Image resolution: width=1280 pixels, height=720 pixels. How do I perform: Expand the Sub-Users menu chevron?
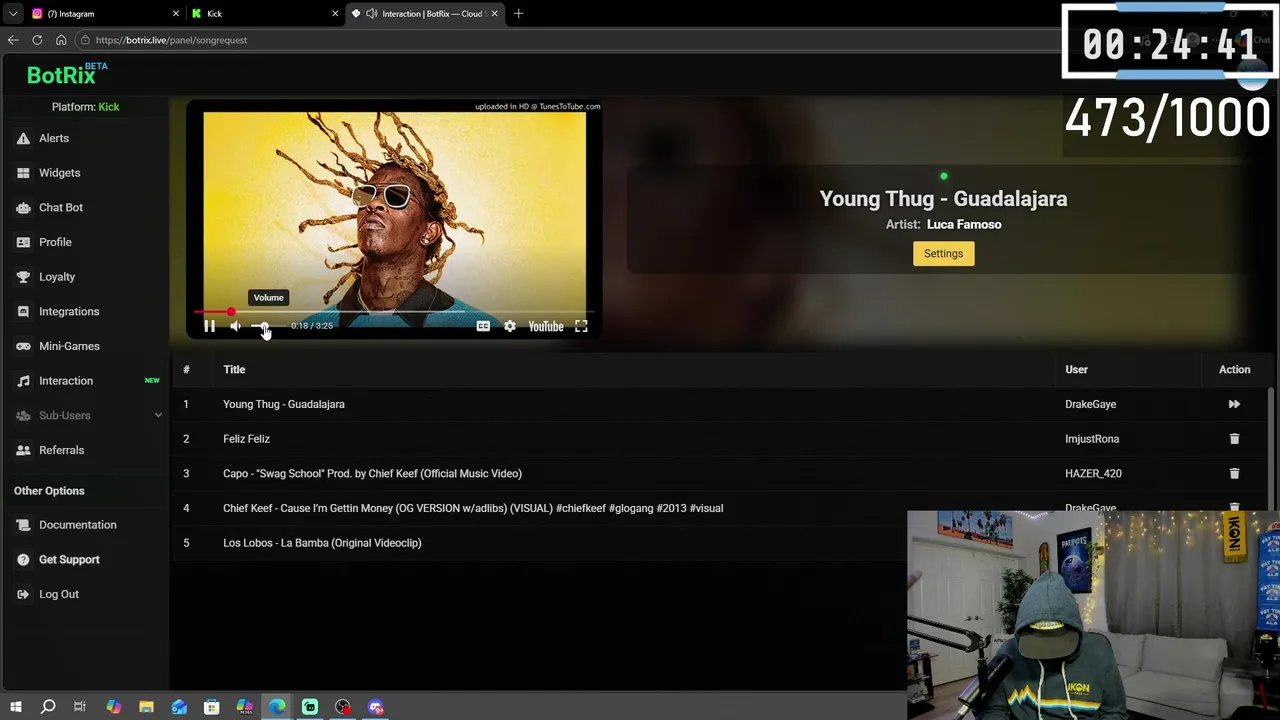point(158,415)
